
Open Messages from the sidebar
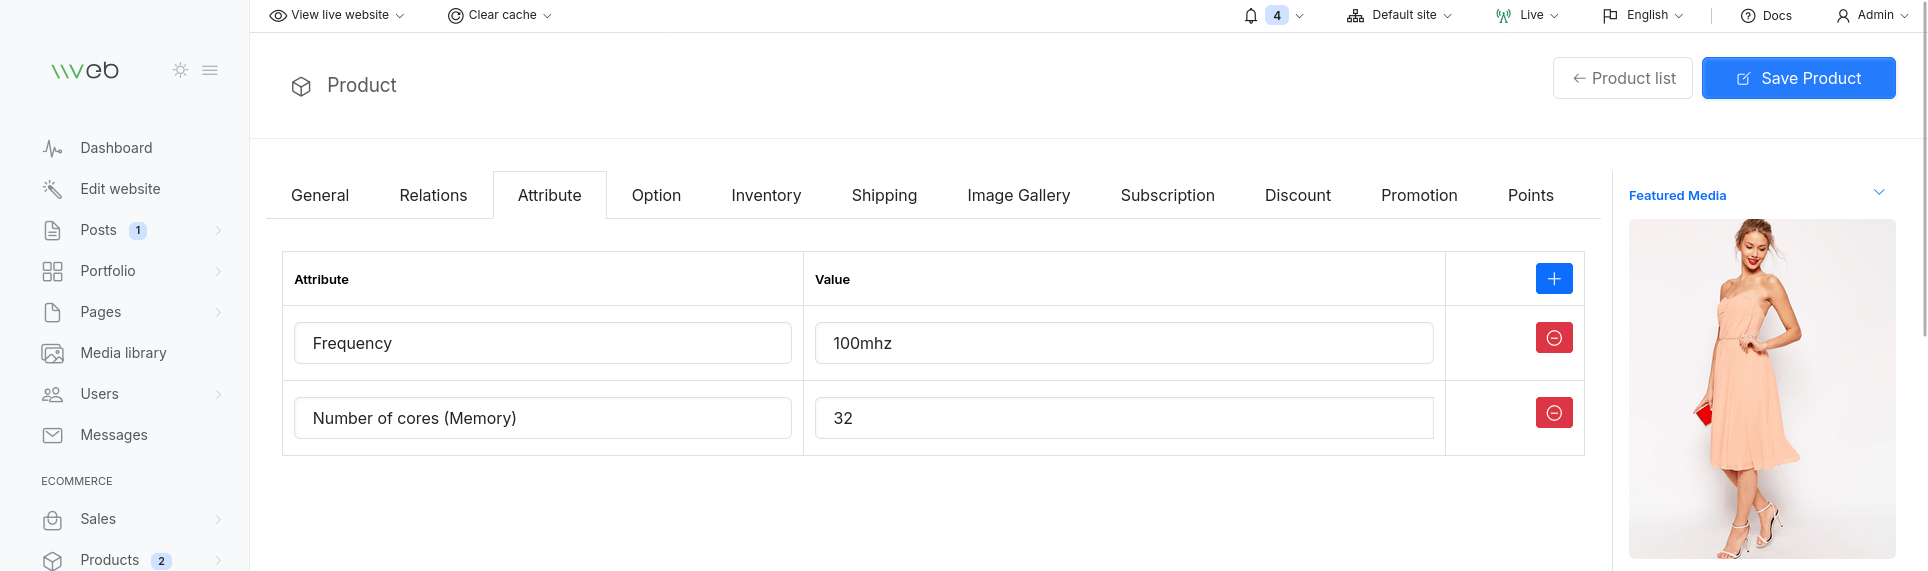point(113,435)
